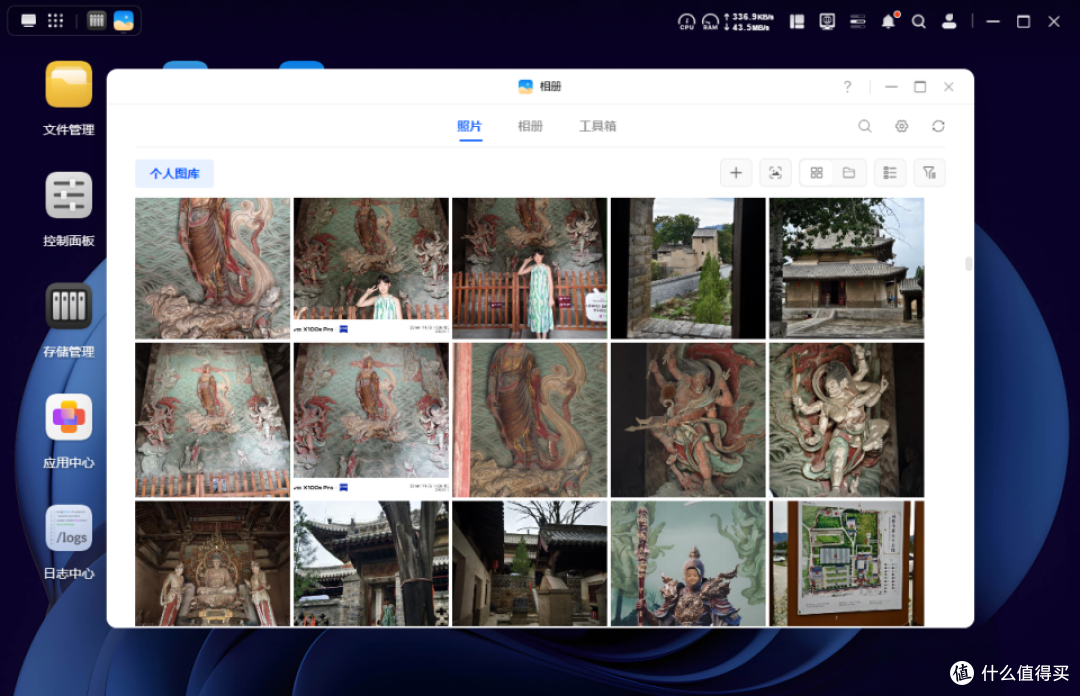
Task: Open the 日志中心 logs icon
Action: (68, 528)
